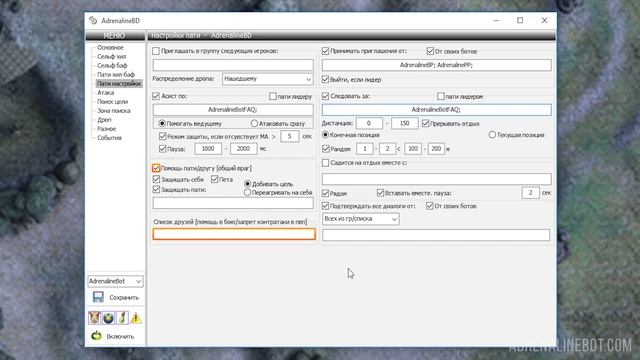Click the cat face icon

94,318
